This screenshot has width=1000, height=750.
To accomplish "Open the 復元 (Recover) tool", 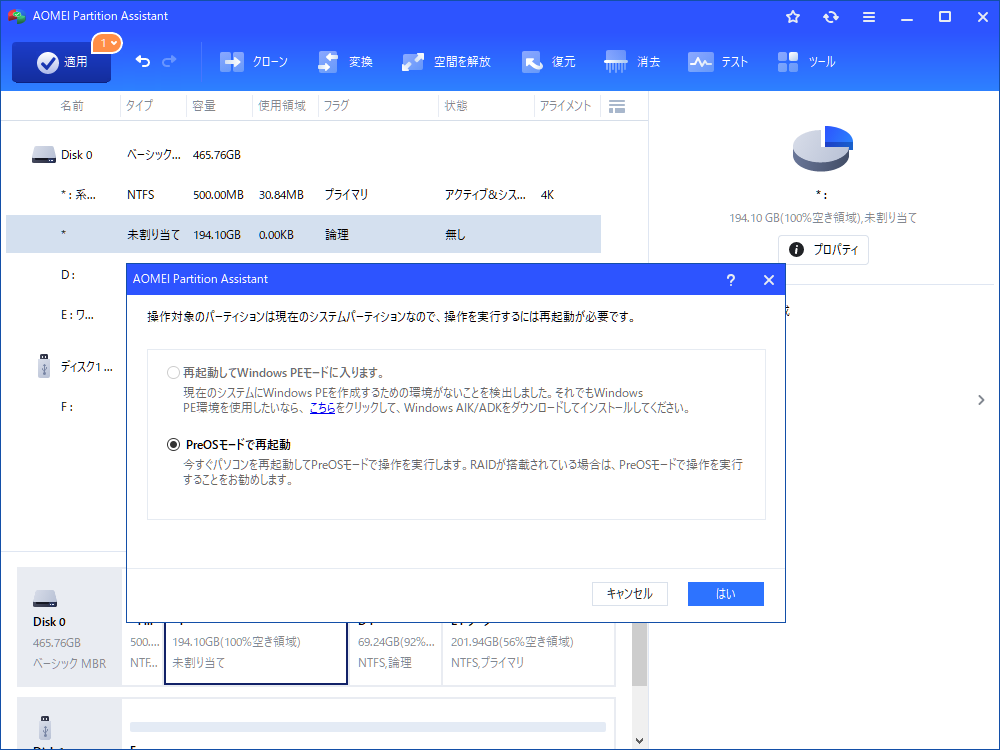I will (x=548, y=62).
